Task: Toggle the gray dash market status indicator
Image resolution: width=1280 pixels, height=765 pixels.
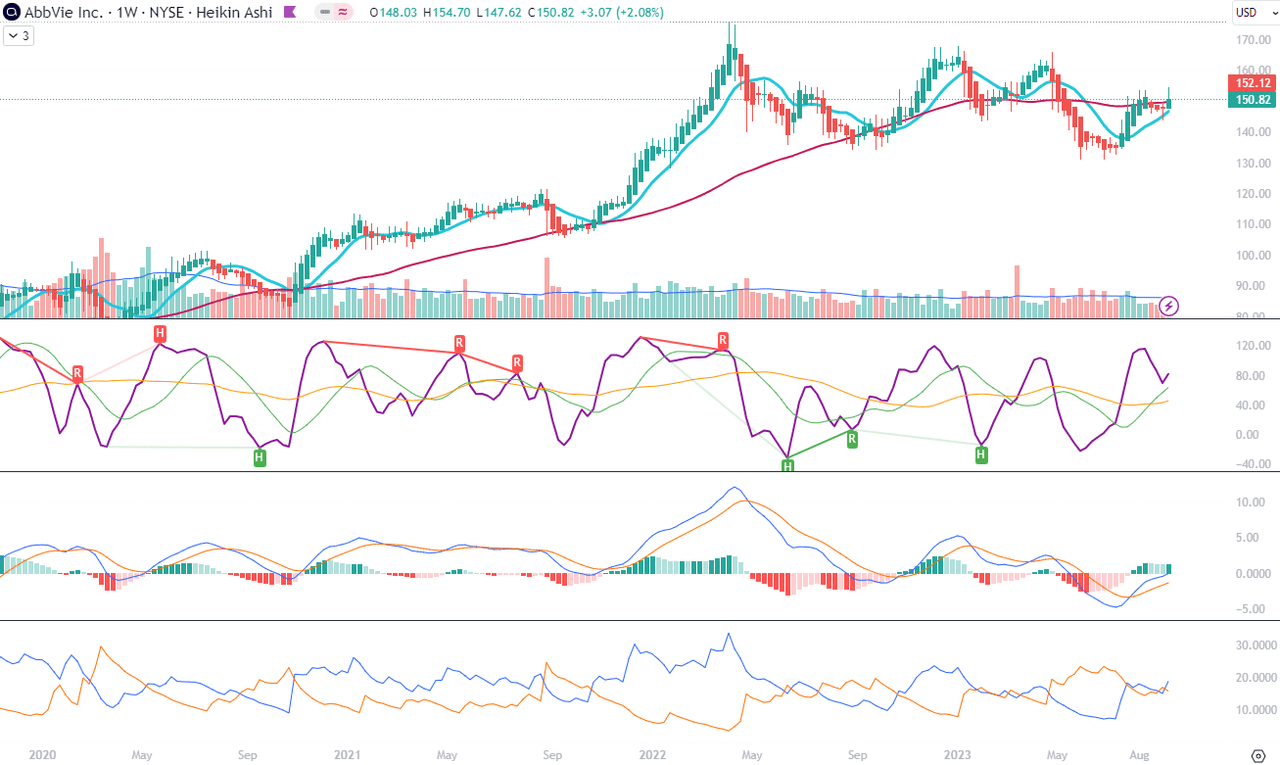Action: (325, 12)
